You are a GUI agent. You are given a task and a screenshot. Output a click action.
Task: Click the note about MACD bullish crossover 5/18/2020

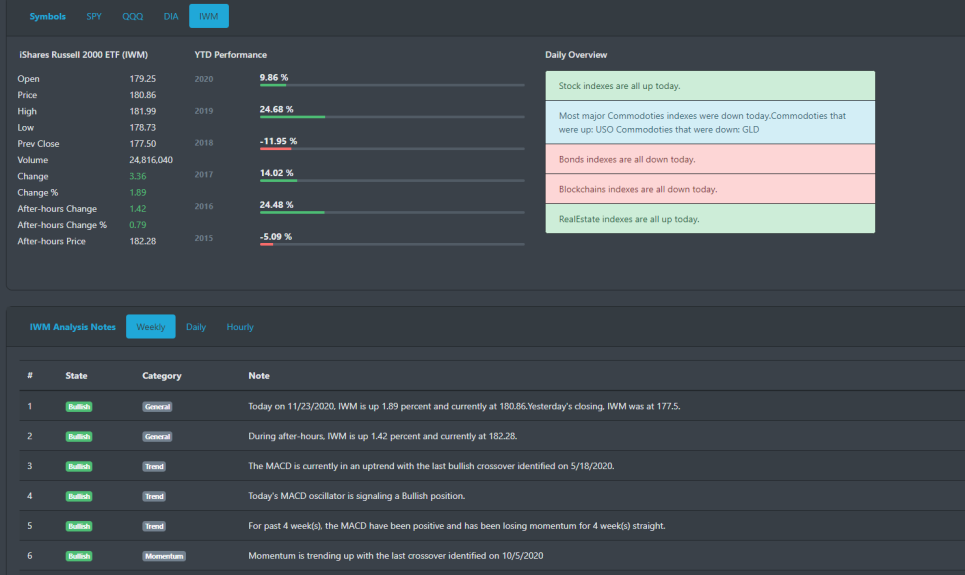tap(431, 466)
